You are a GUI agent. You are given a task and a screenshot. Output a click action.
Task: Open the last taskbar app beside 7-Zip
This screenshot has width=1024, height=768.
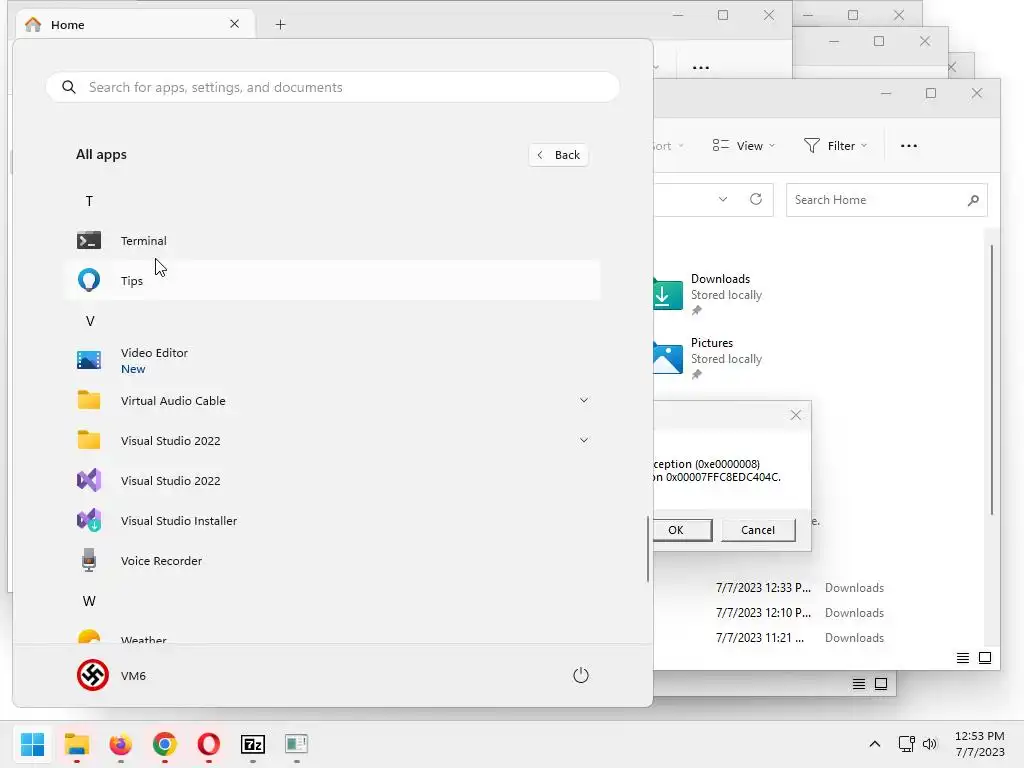tap(296, 744)
